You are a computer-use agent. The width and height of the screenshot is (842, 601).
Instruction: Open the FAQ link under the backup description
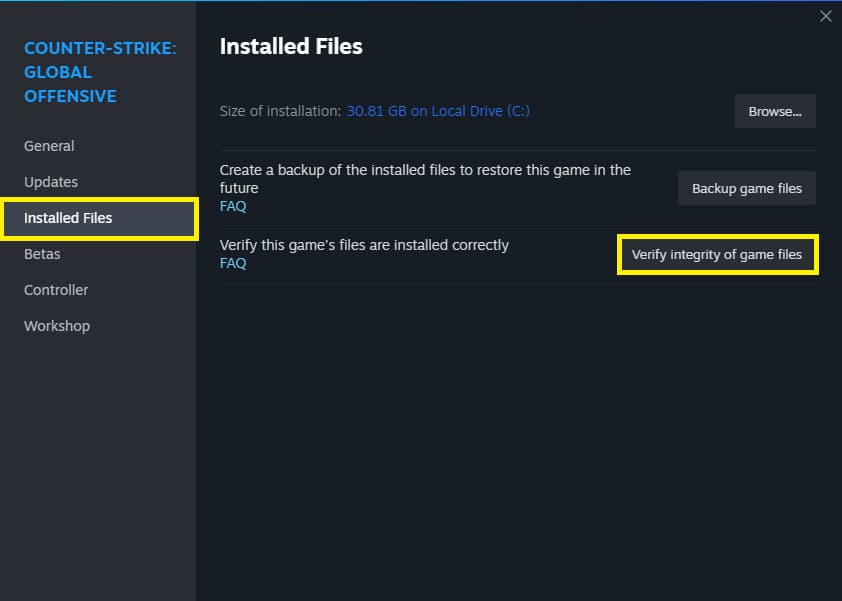tap(232, 206)
